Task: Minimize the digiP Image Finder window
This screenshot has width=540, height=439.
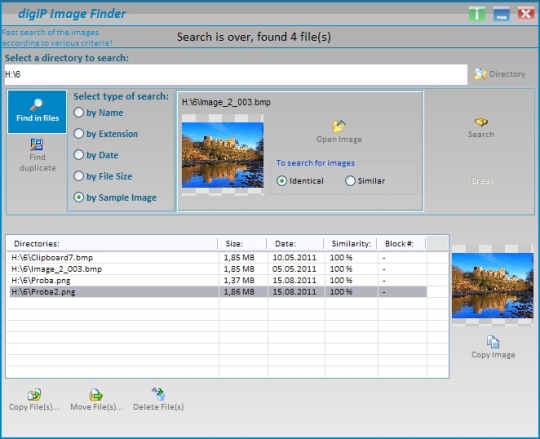Action: pyautogui.click(x=501, y=14)
